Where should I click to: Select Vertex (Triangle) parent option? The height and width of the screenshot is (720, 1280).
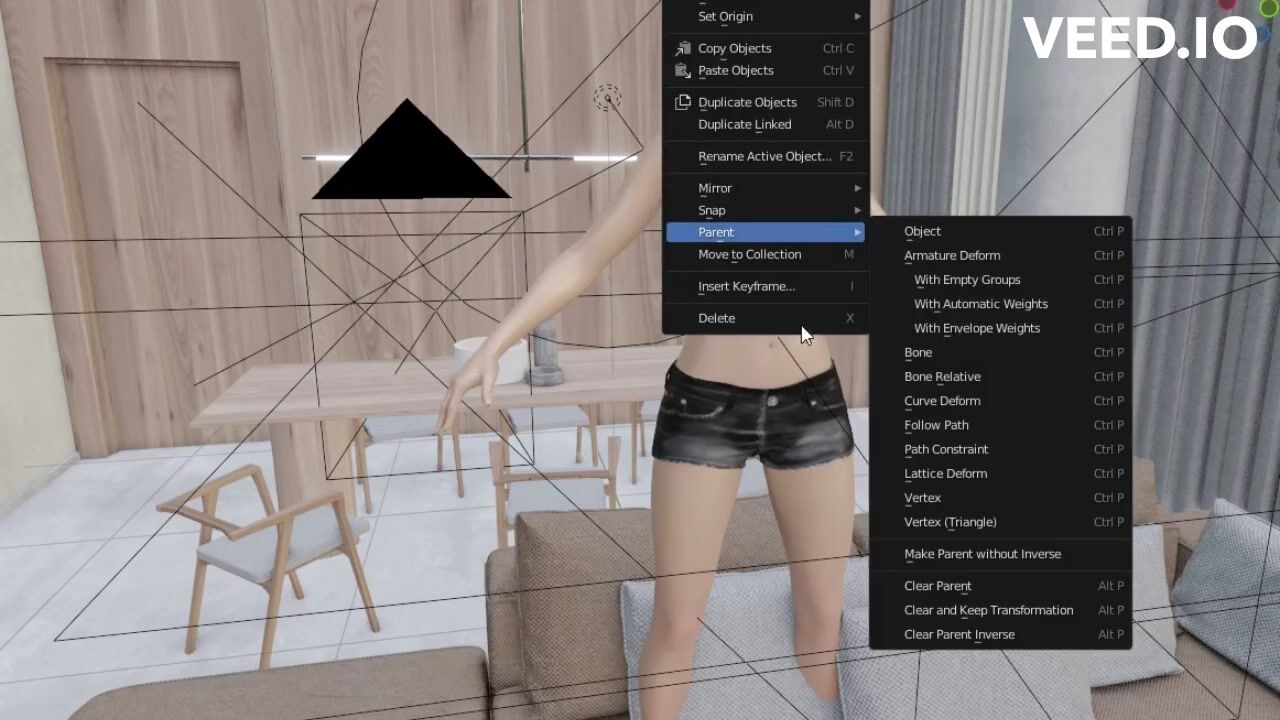point(950,522)
